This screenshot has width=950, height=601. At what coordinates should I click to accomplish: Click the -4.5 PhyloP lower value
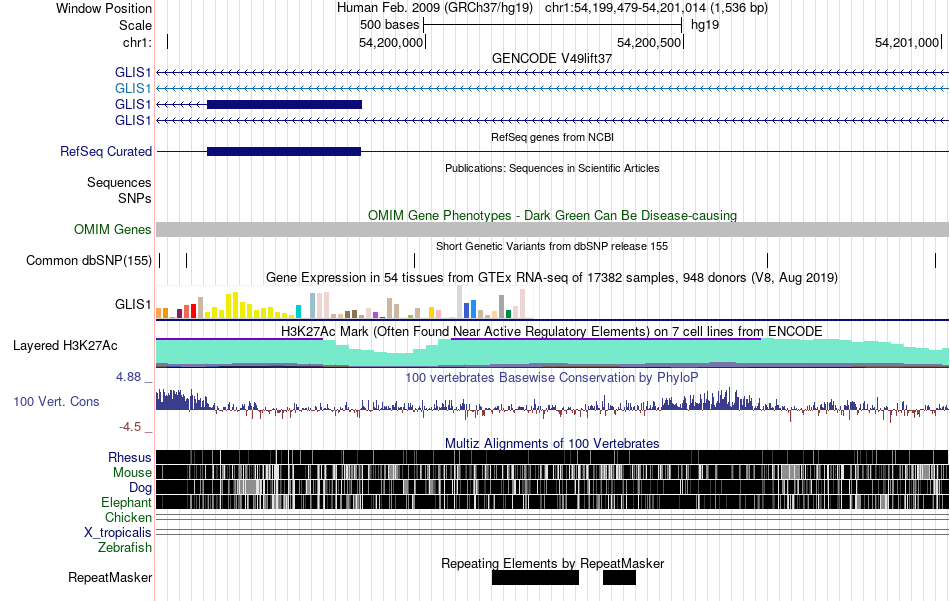[130, 427]
